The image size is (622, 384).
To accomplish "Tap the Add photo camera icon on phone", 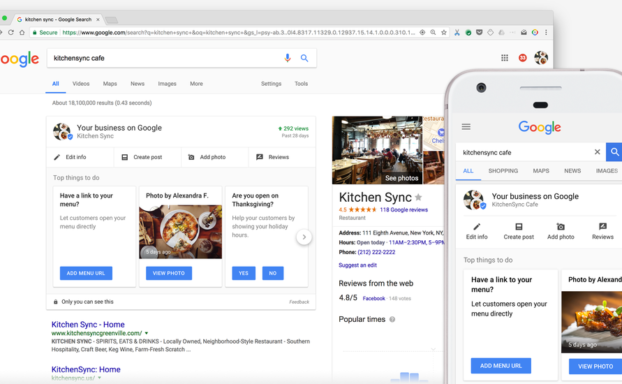I will tap(561, 227).
